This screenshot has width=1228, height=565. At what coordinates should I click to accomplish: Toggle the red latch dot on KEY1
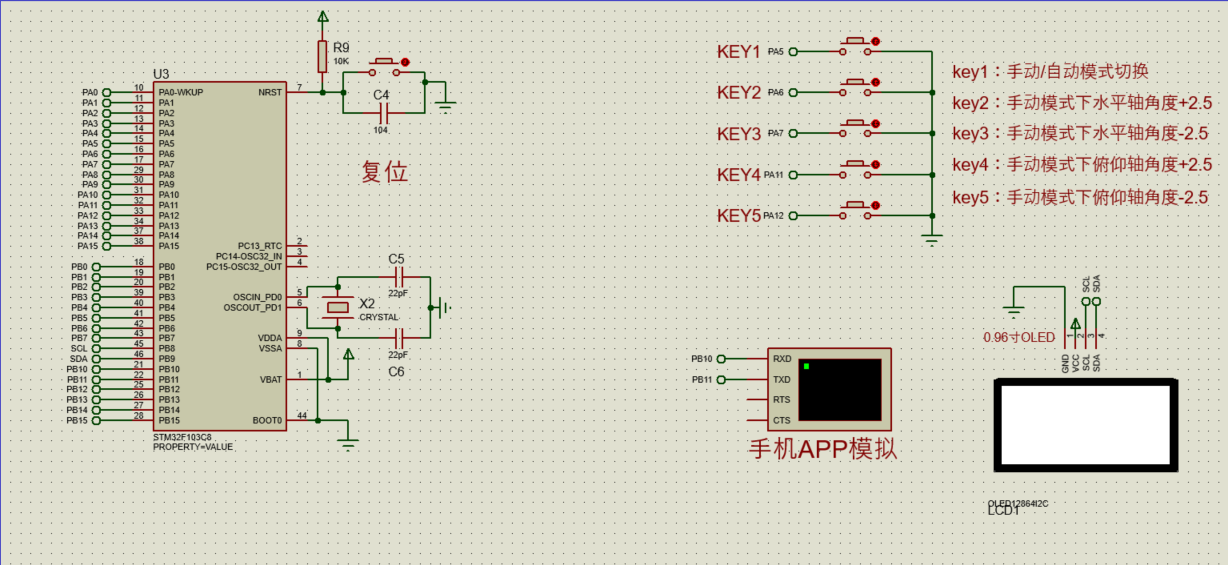pos(876,42)
